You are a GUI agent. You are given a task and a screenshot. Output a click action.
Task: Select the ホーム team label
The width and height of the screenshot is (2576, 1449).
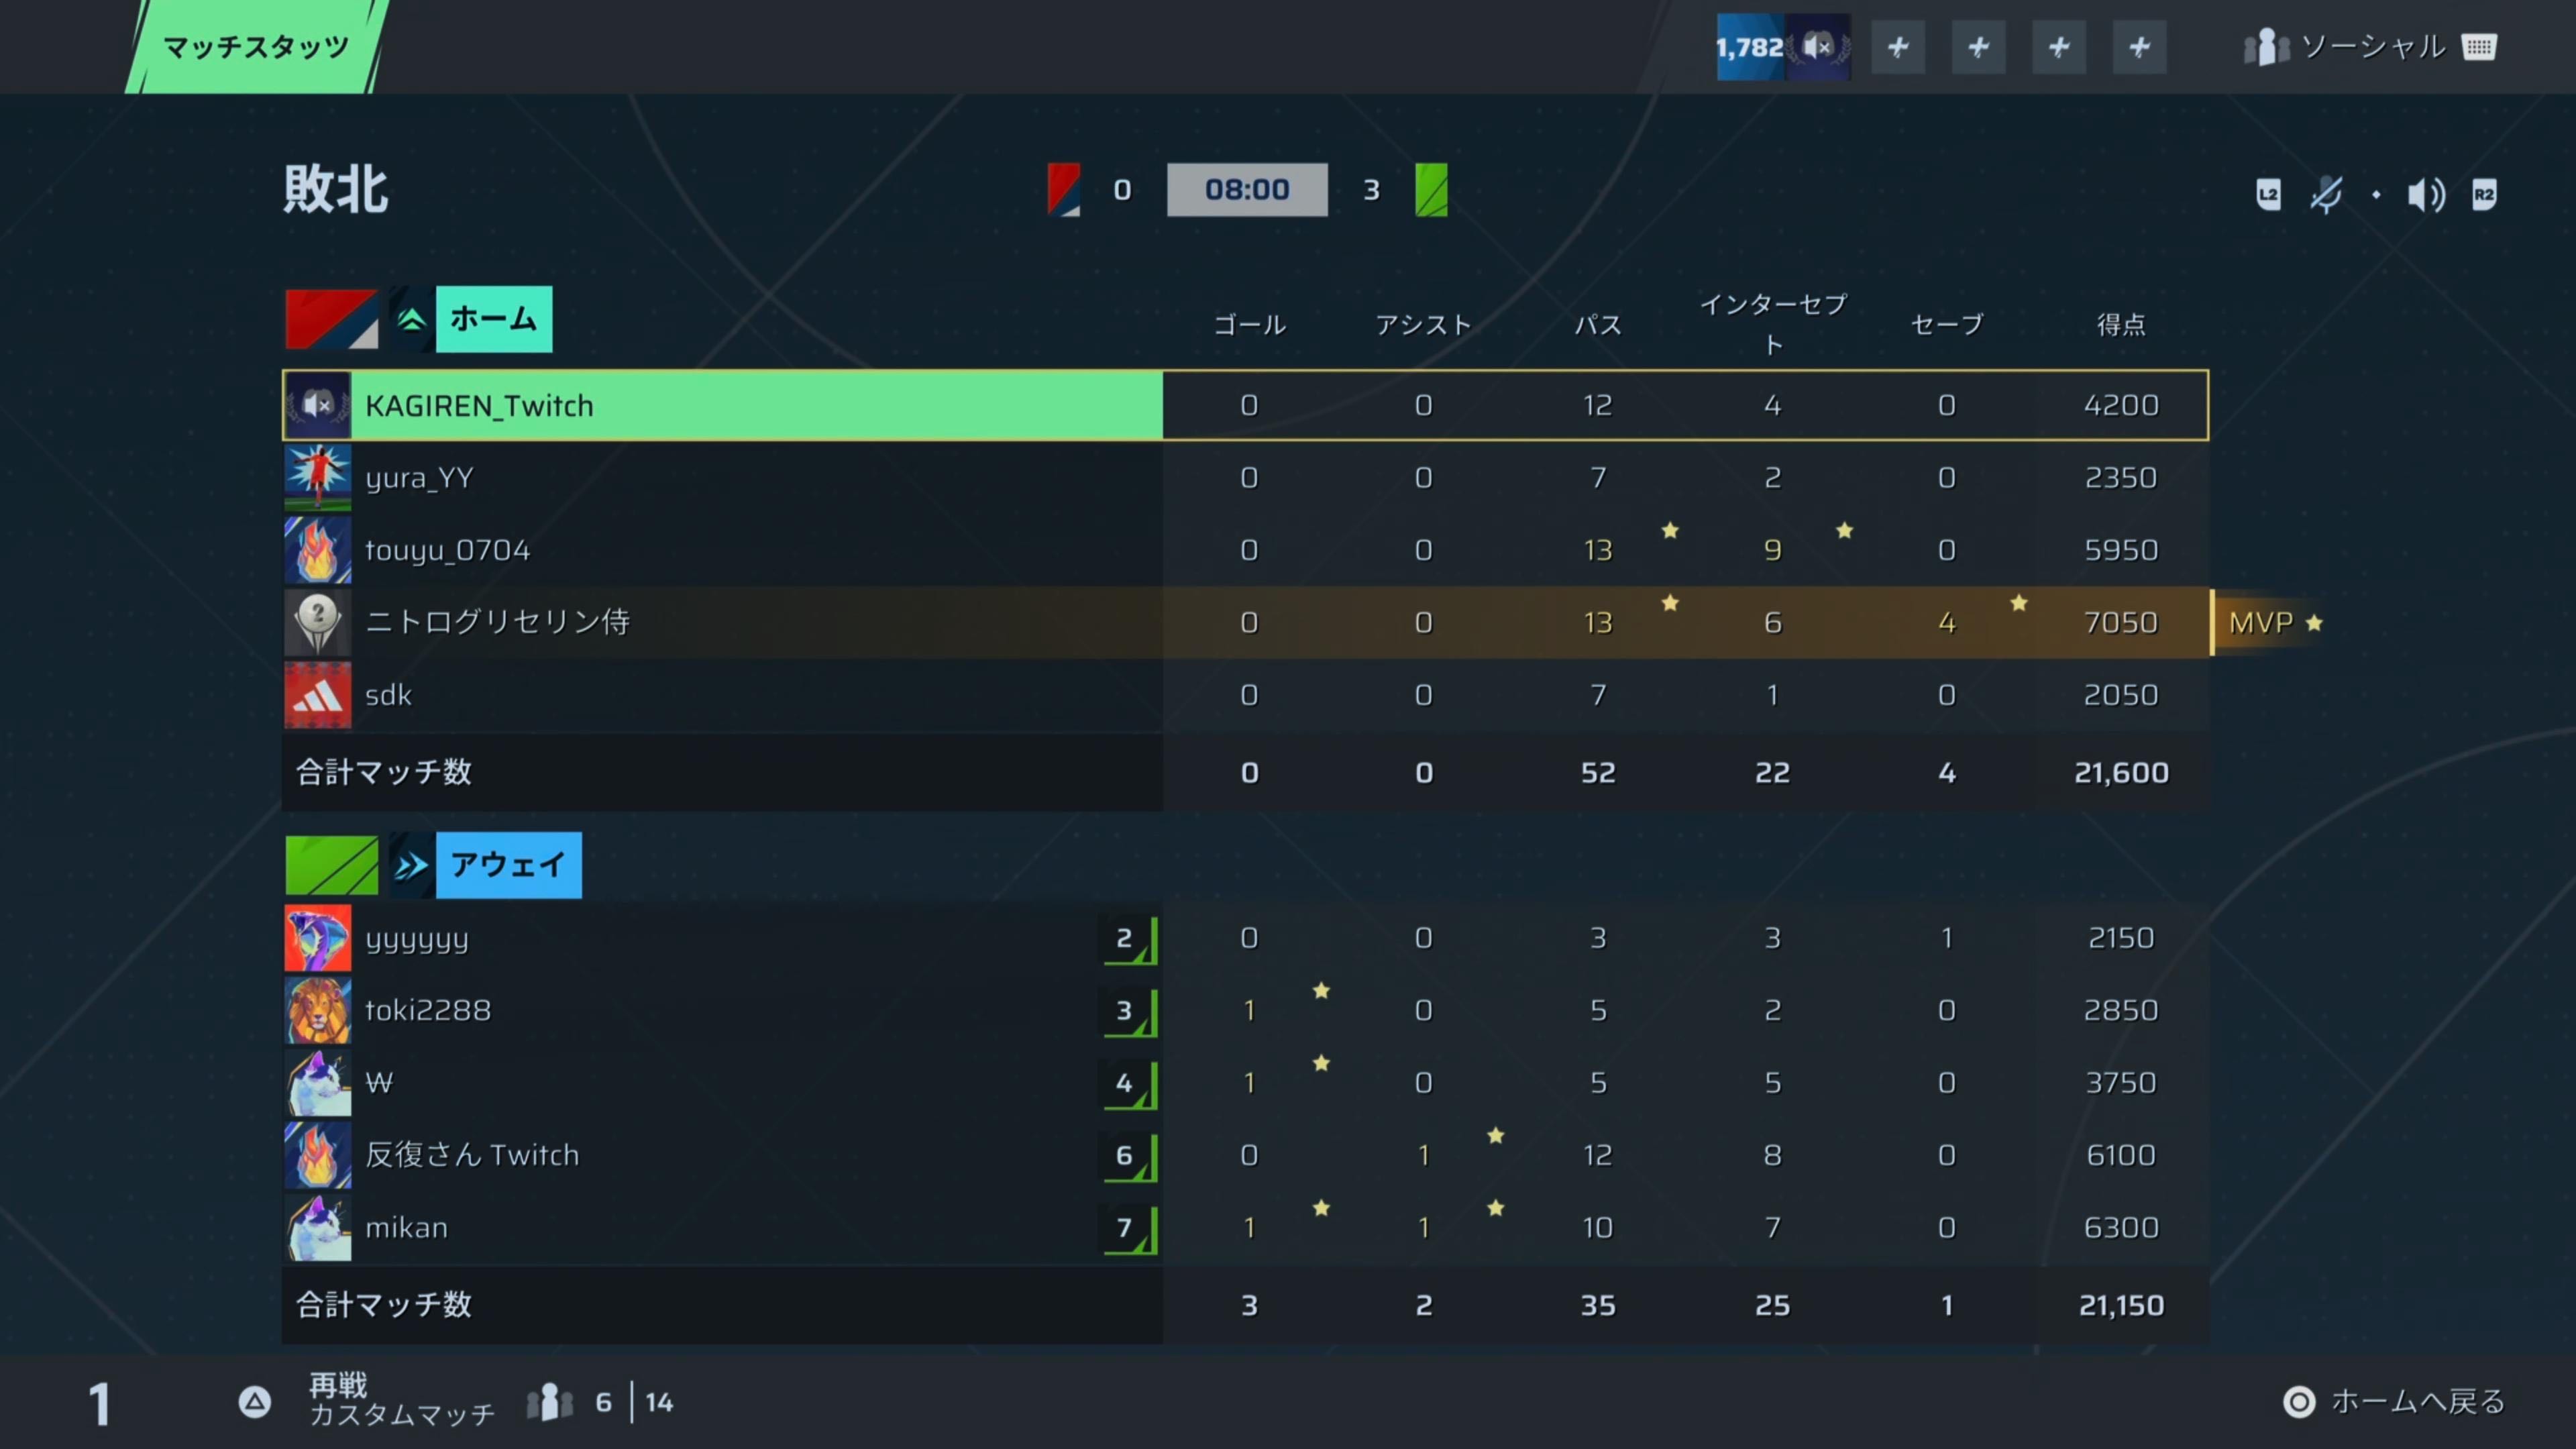click(x=493, y=319)
